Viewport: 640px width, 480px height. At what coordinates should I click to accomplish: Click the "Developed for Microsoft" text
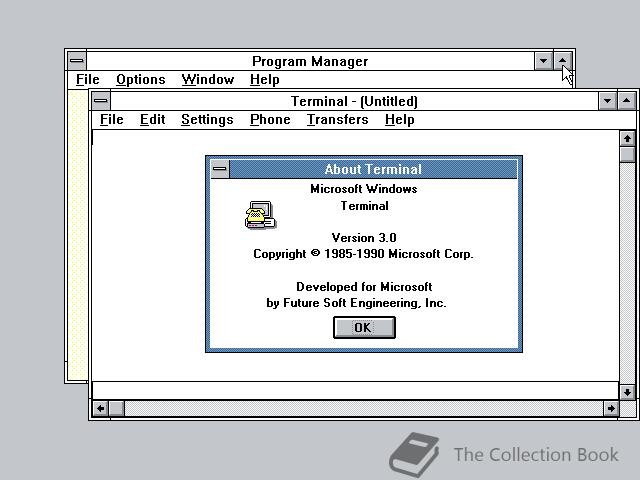[x=364, y=287]
